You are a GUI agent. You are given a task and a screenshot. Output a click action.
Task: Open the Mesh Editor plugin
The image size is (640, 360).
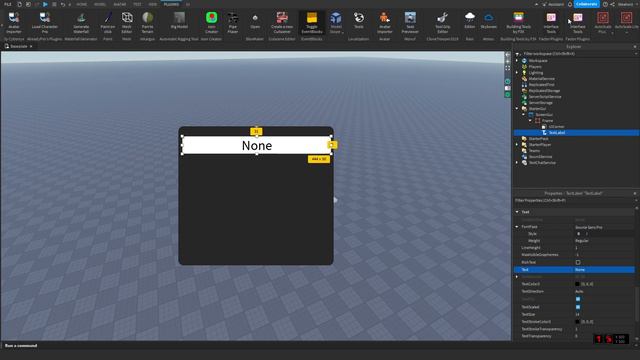[127, 22]
